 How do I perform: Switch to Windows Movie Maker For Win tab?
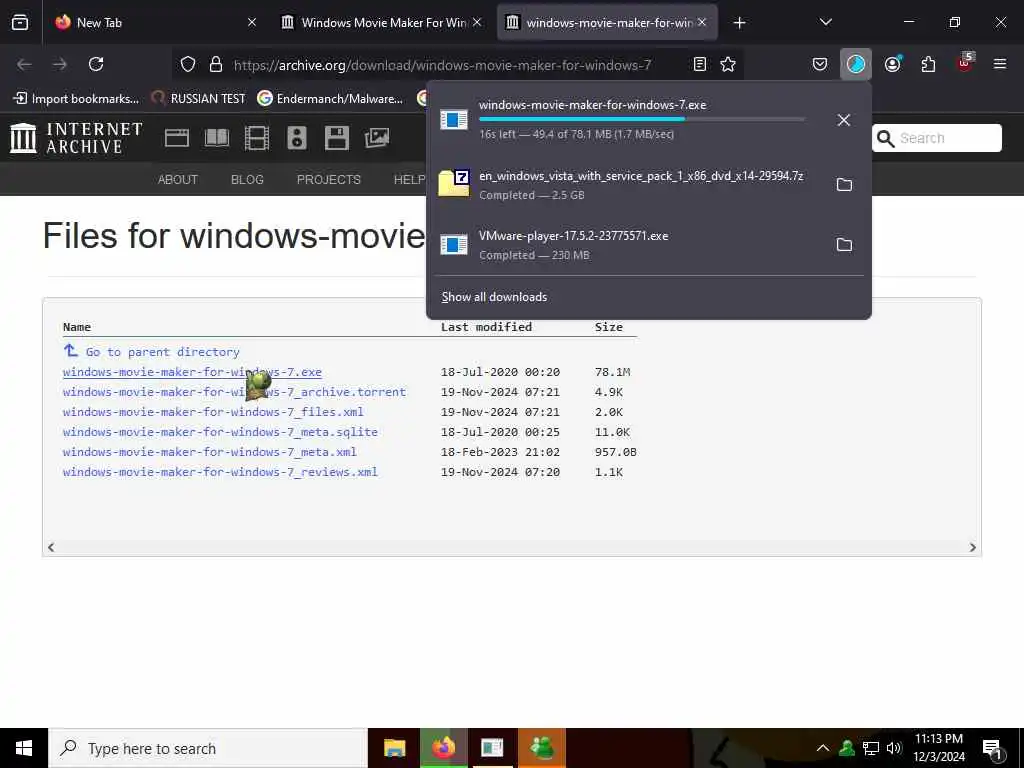click(x=382, y=22)
